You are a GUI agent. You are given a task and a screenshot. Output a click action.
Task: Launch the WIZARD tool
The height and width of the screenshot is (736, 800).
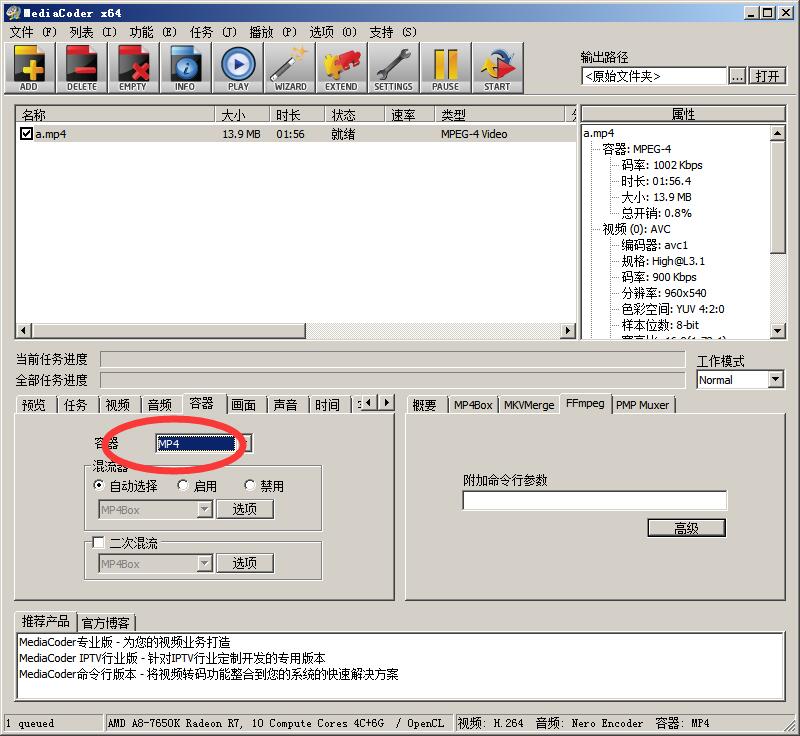[x=290, y=68]
